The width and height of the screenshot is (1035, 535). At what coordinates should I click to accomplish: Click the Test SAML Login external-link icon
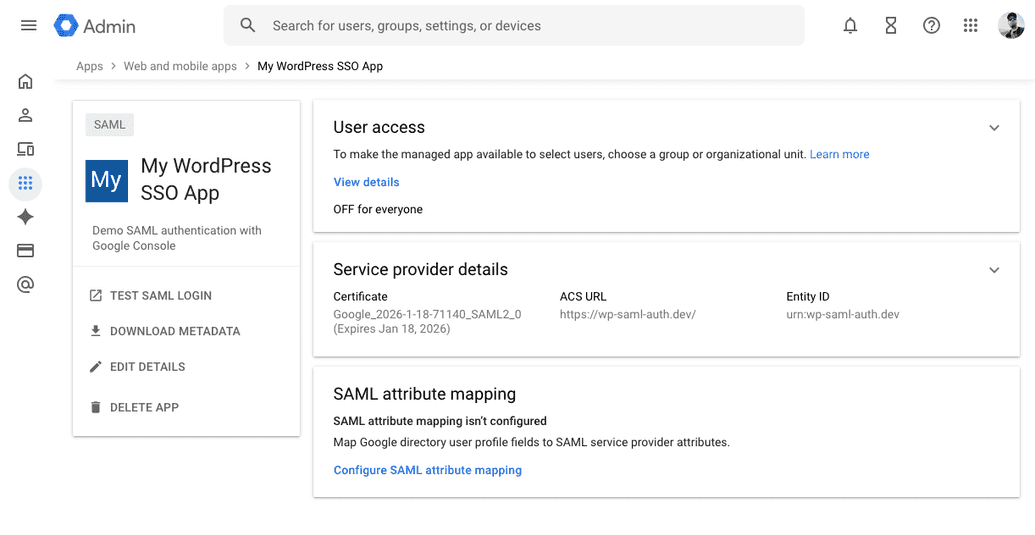click(x=96, y=296)
